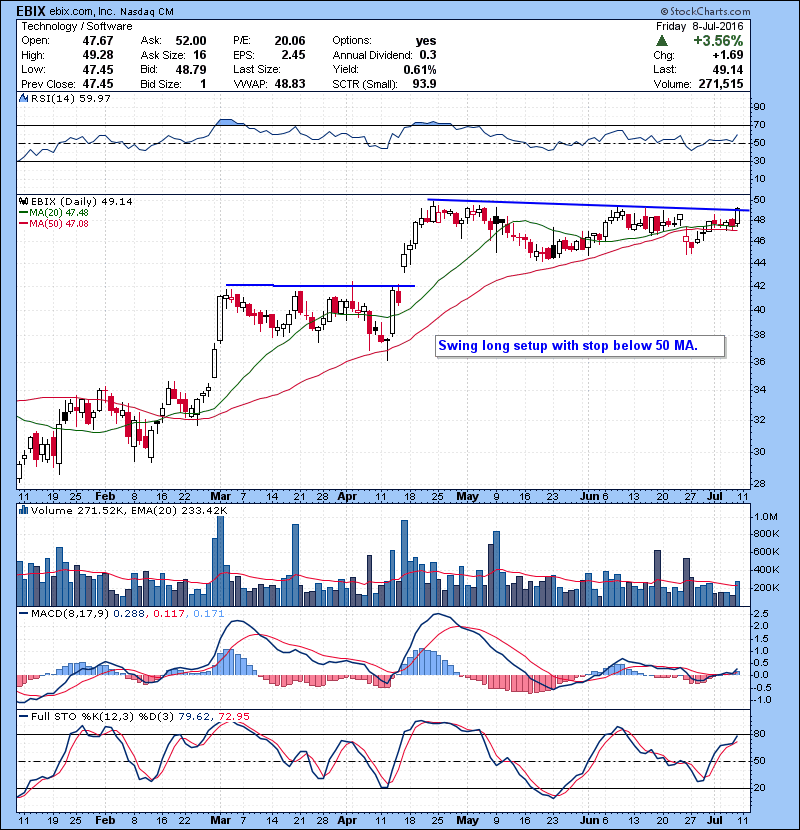Screen dimensions: 800x830
Task: Click the Full STO legend marker
Action: (x=23, y=716)
